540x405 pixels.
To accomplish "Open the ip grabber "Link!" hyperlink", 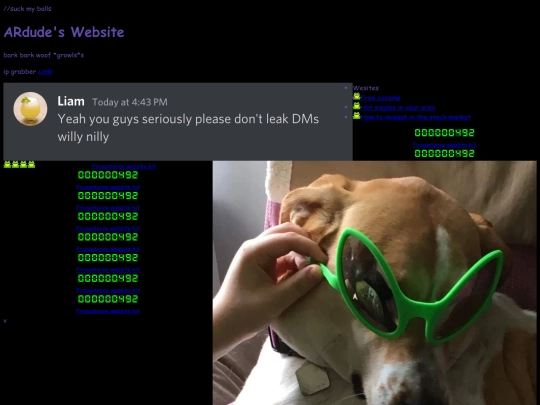I will coord(45,72).
